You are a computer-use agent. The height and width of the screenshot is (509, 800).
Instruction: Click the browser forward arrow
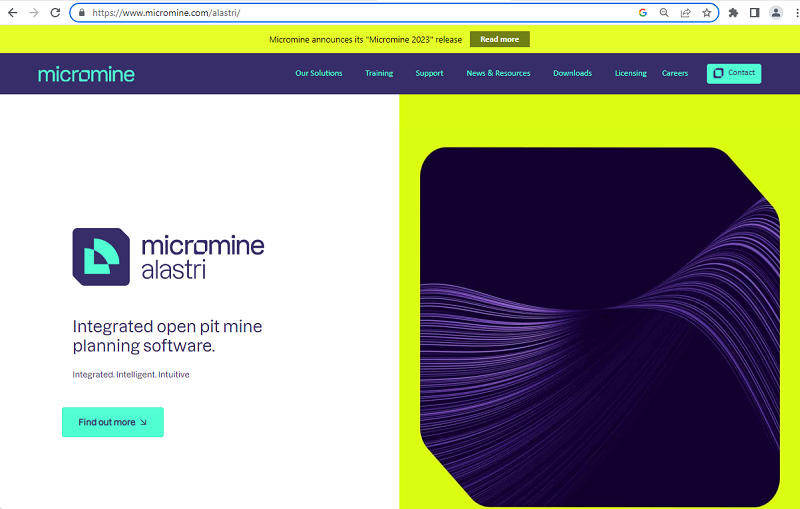(x=34, y=13)
